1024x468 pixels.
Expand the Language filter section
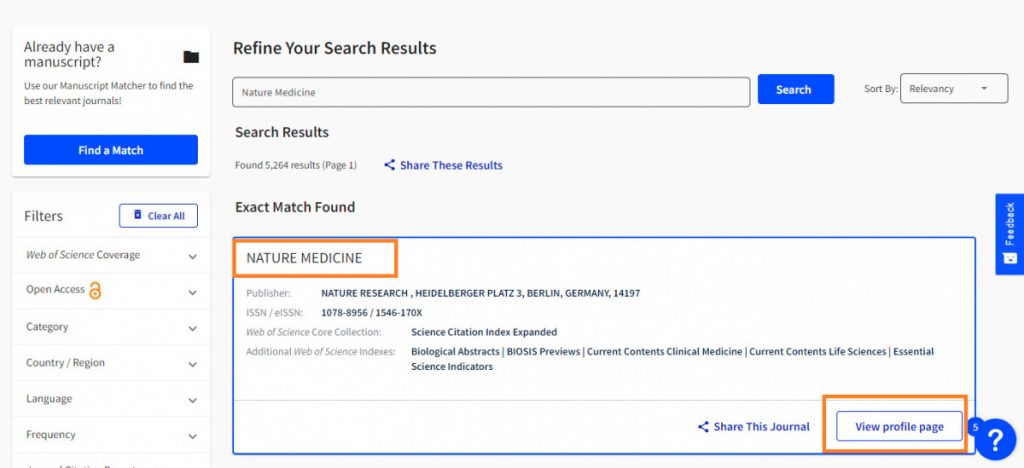pyautogui.click(x=192, y=400)
